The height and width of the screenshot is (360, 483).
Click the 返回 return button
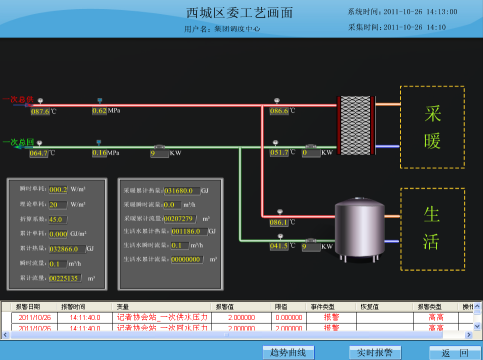click(x=455, y=353)
